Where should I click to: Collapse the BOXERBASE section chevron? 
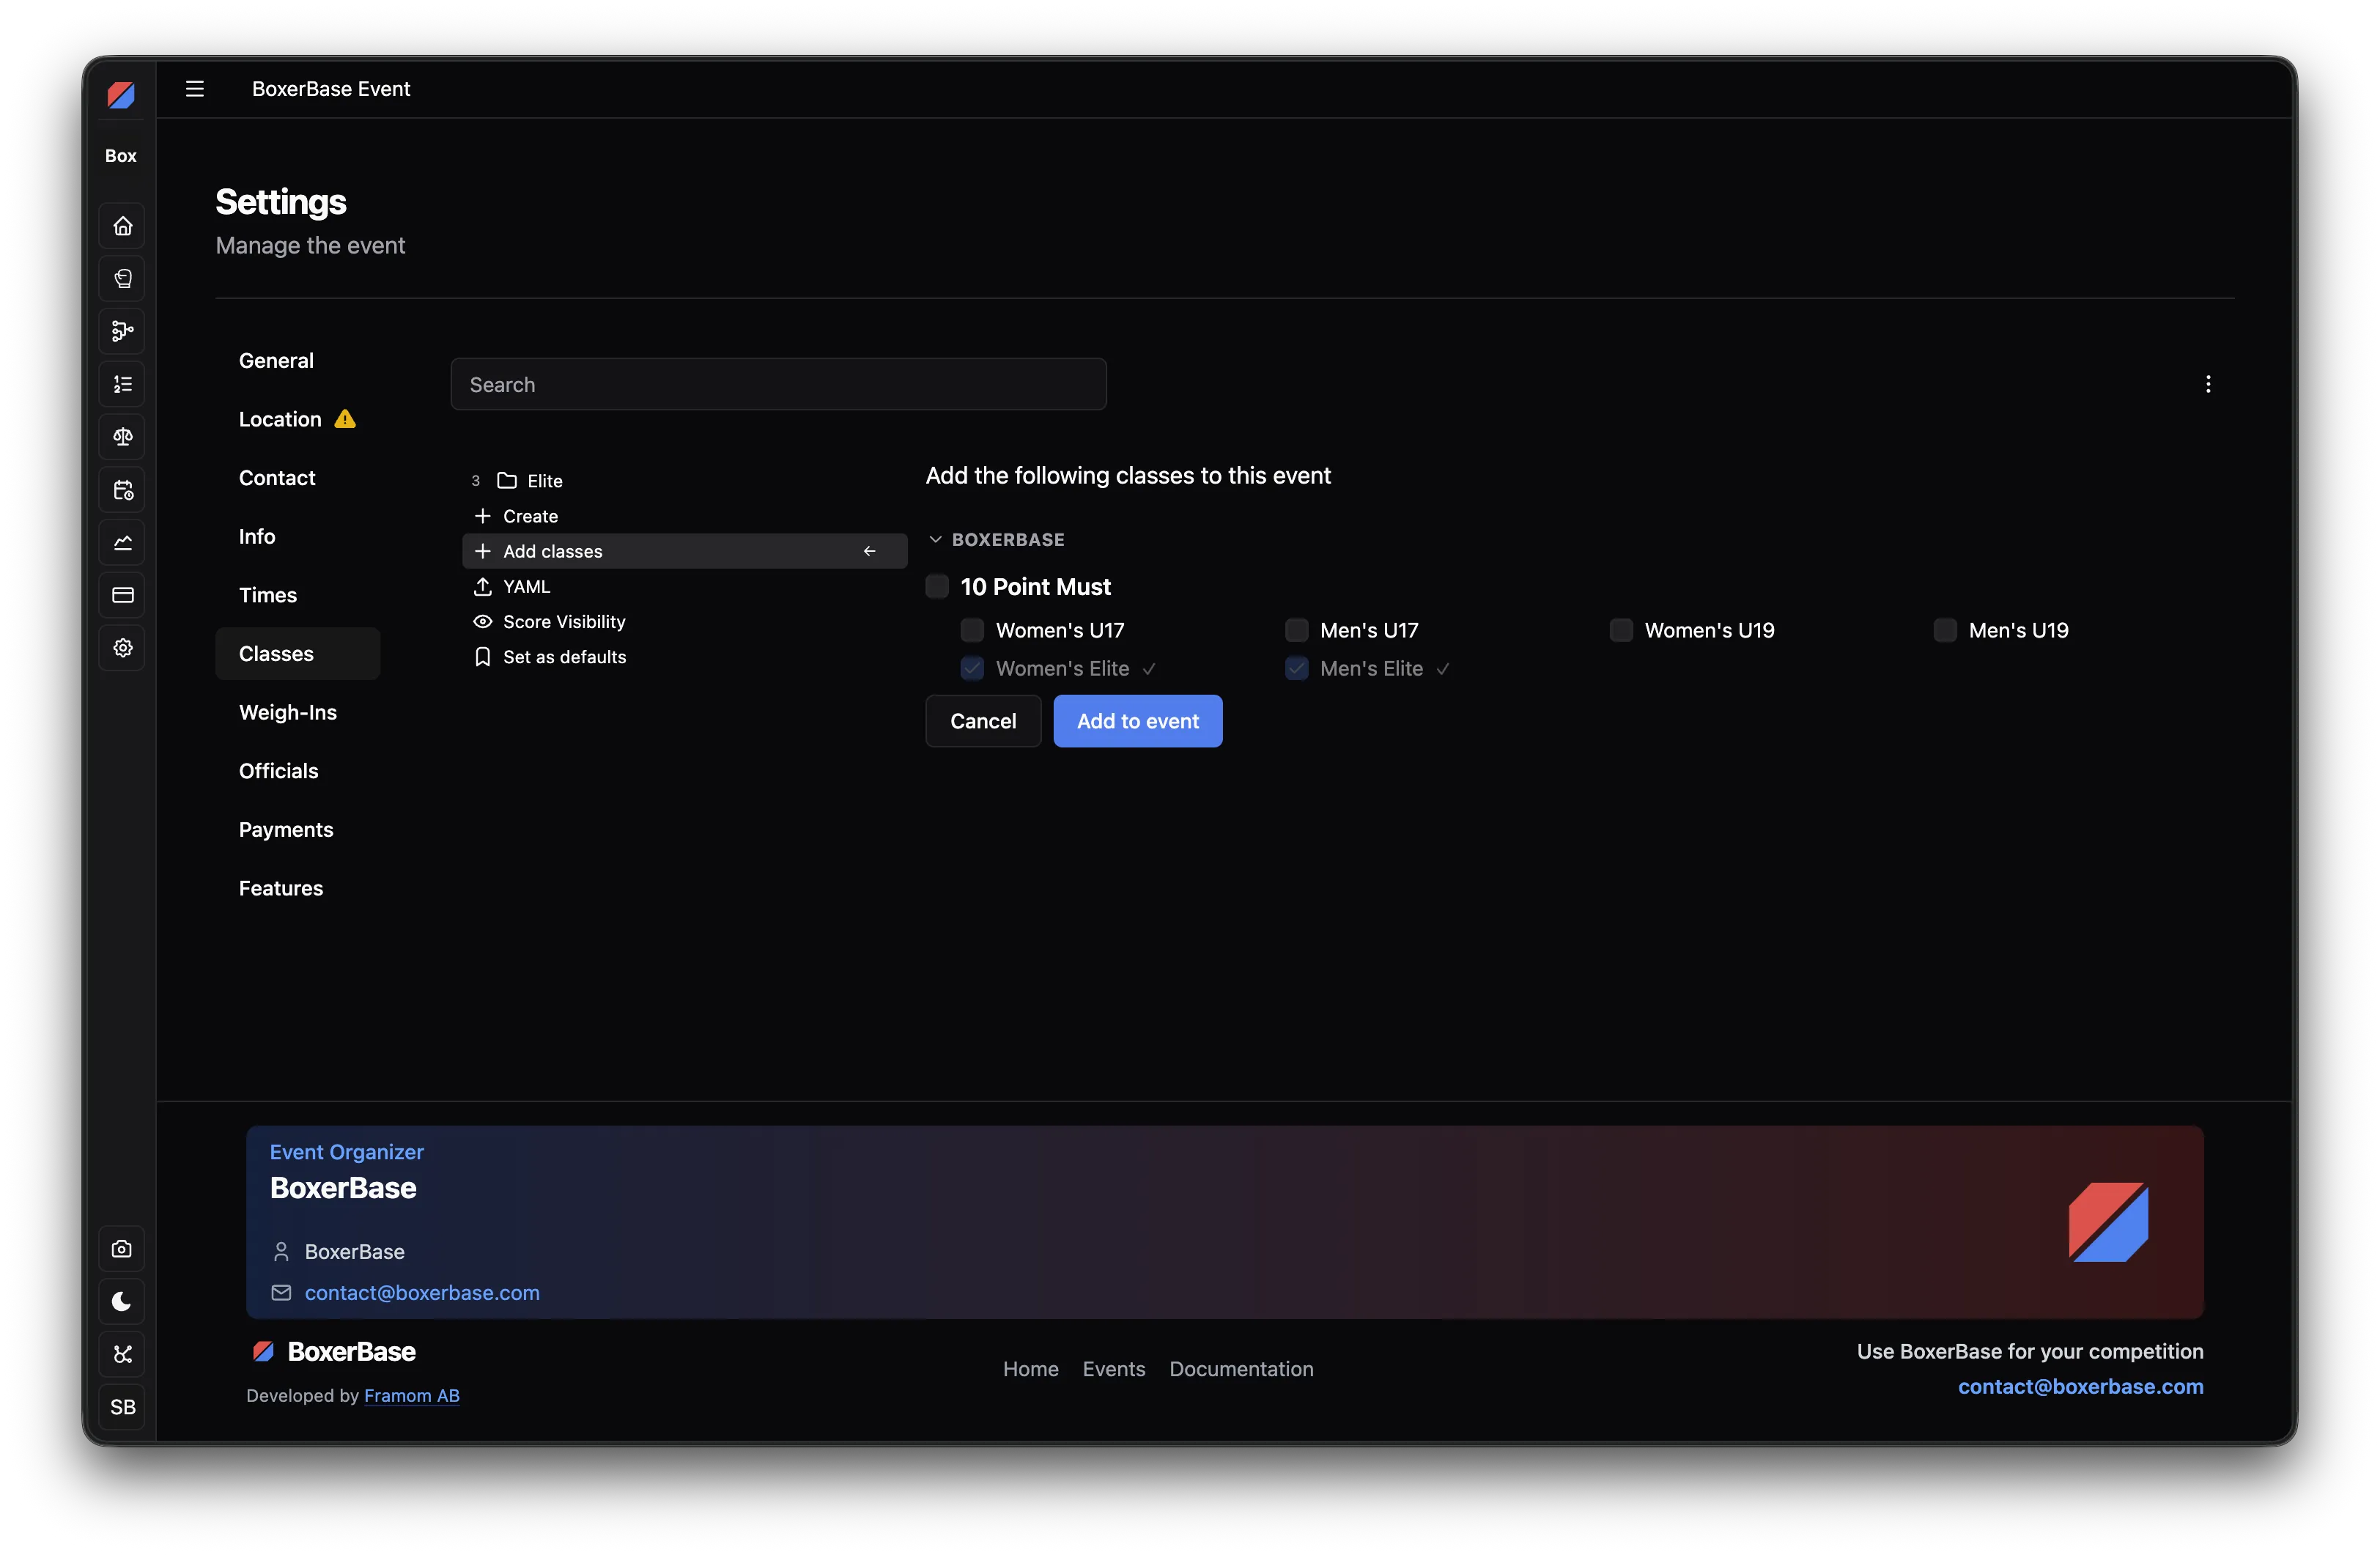point(935,539)
